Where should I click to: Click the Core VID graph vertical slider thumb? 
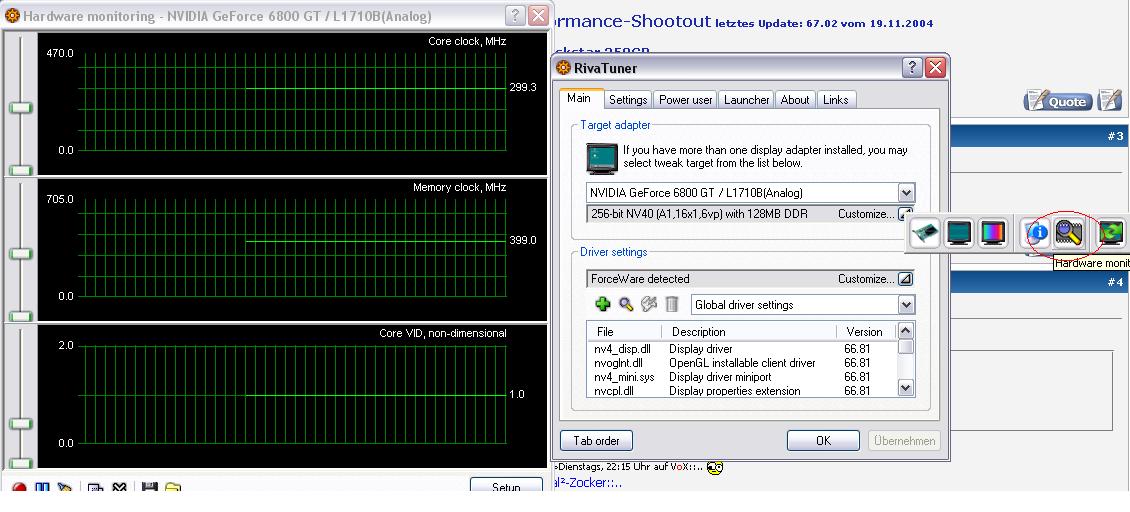pyautogui.click(x=21, y=423)
